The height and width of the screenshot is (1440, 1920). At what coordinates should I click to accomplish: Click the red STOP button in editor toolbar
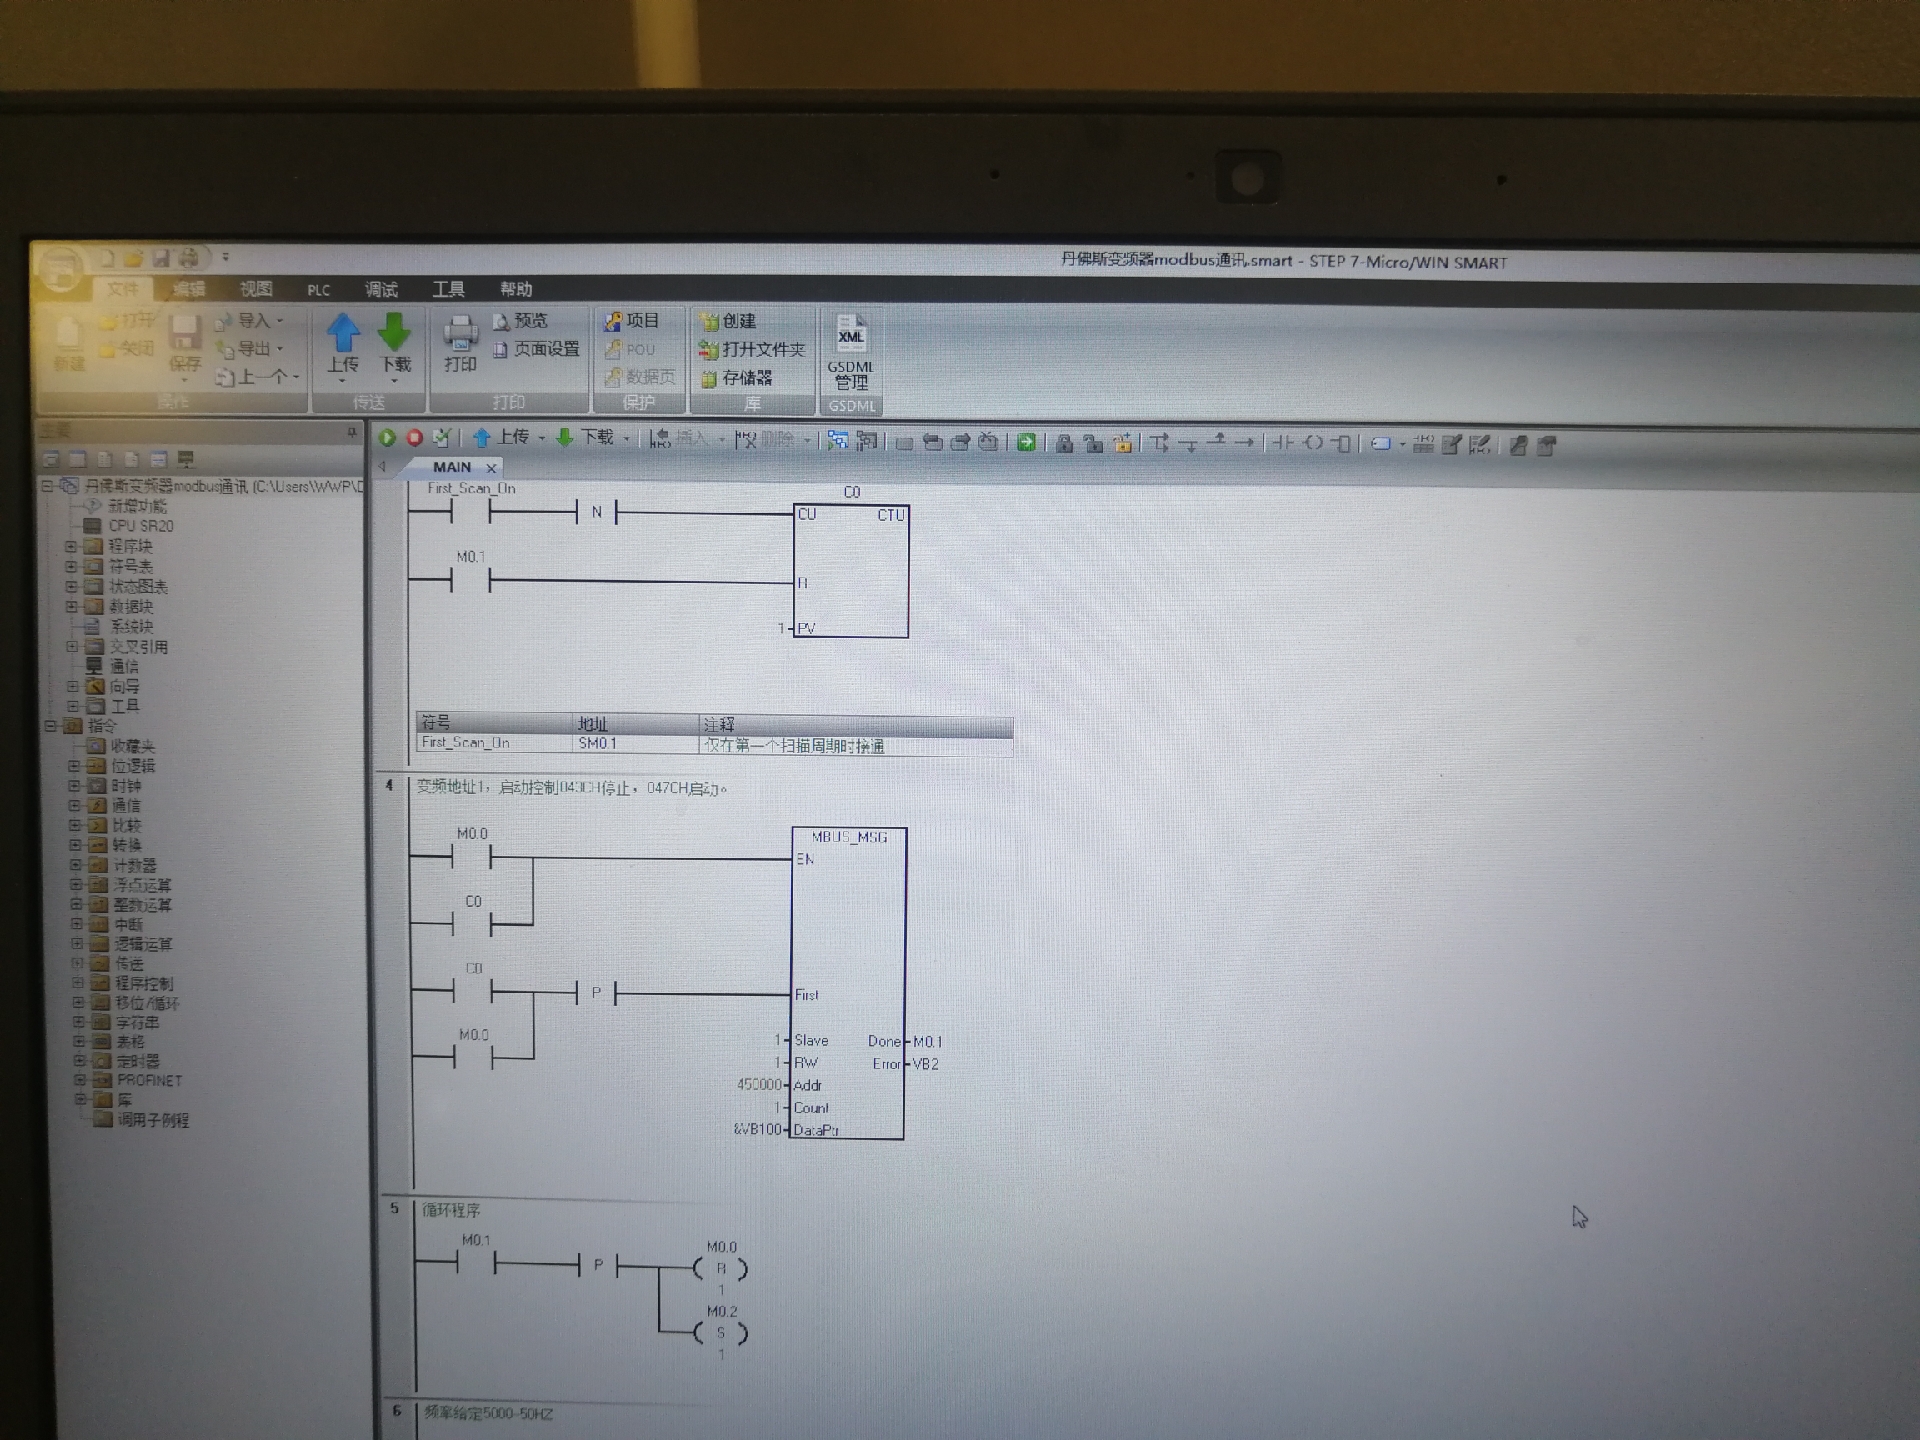[x=414, y=437]
